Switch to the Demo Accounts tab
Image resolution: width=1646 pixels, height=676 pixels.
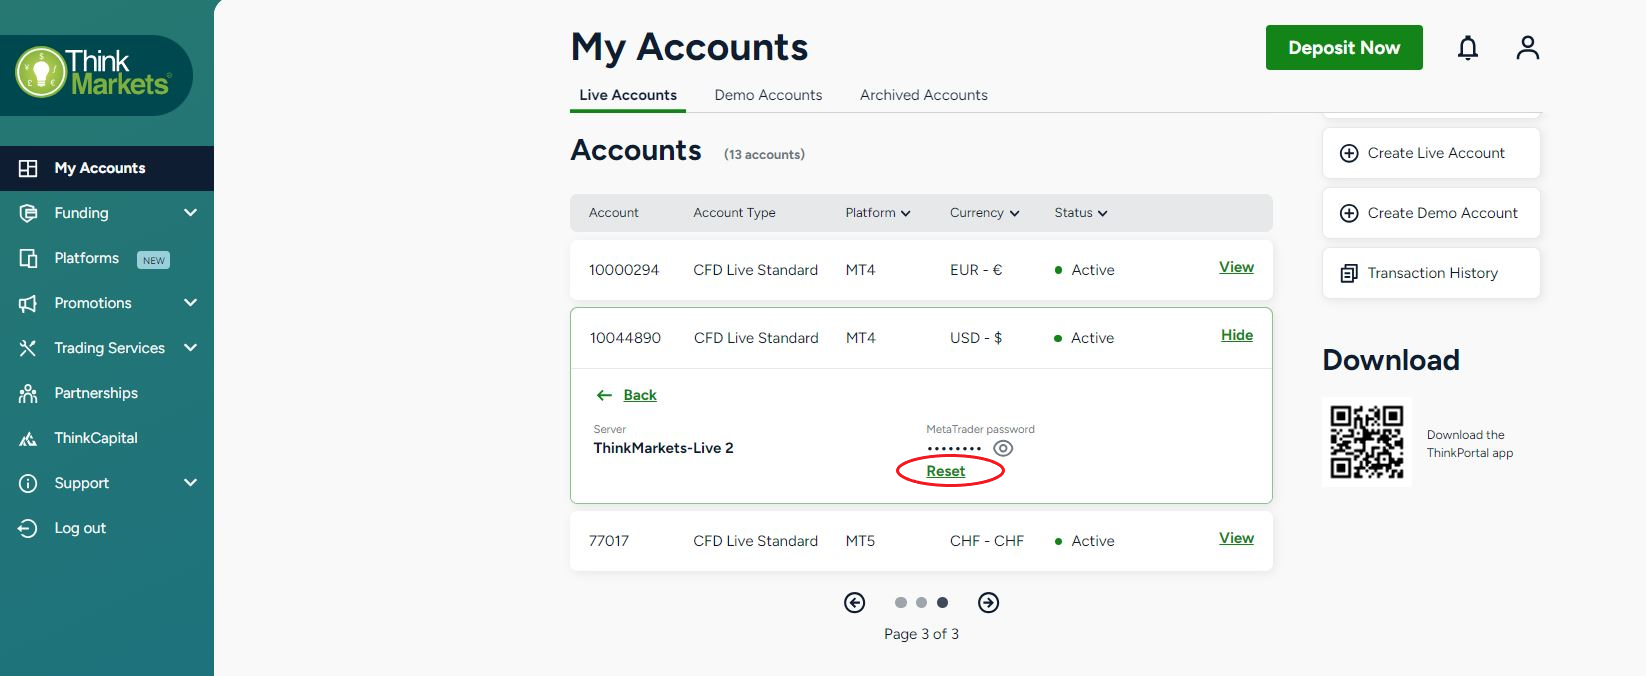point(768,95)
